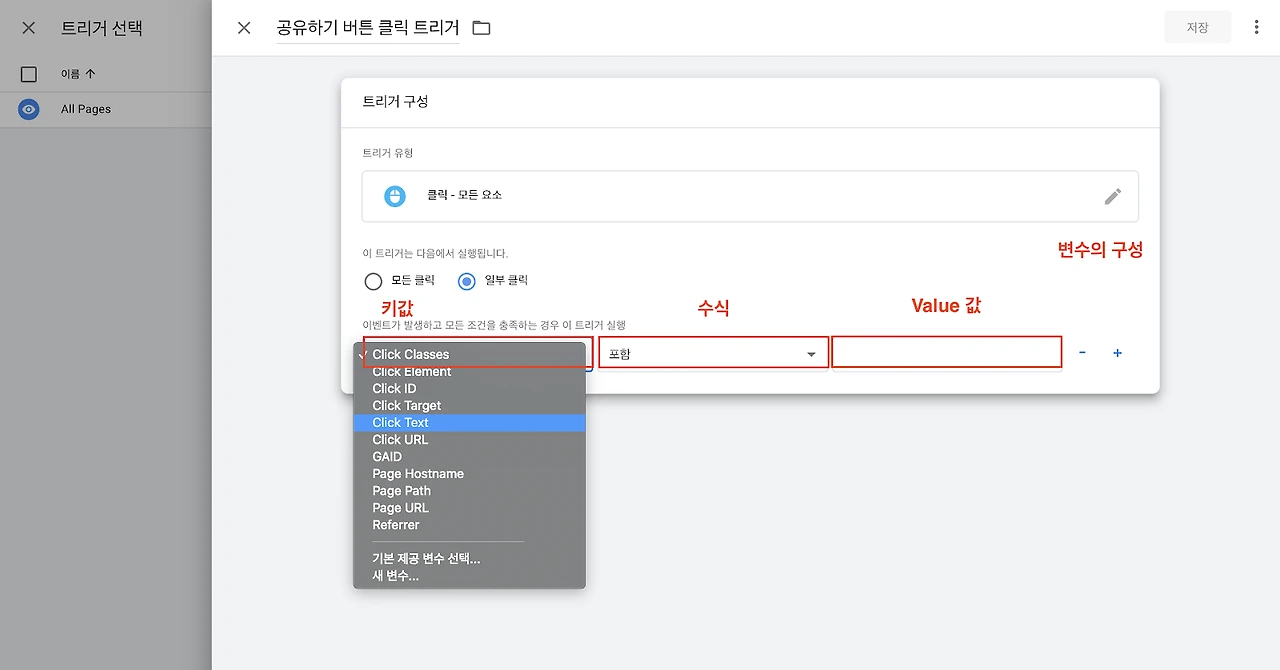Choose Page URL from the variable list
Viewport: 1280px width, 670px height.
(469, 508)
